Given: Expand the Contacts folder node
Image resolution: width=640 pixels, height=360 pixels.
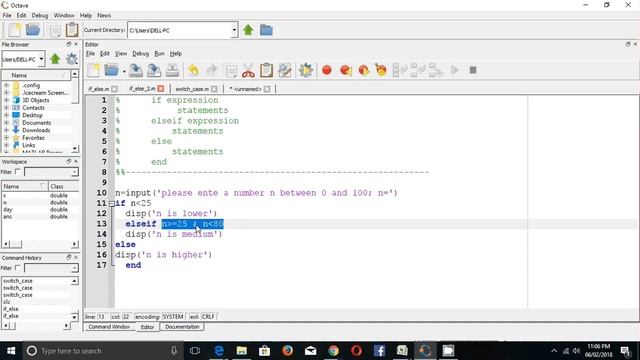Looking at the screenshot, I should tap(6, 108).
